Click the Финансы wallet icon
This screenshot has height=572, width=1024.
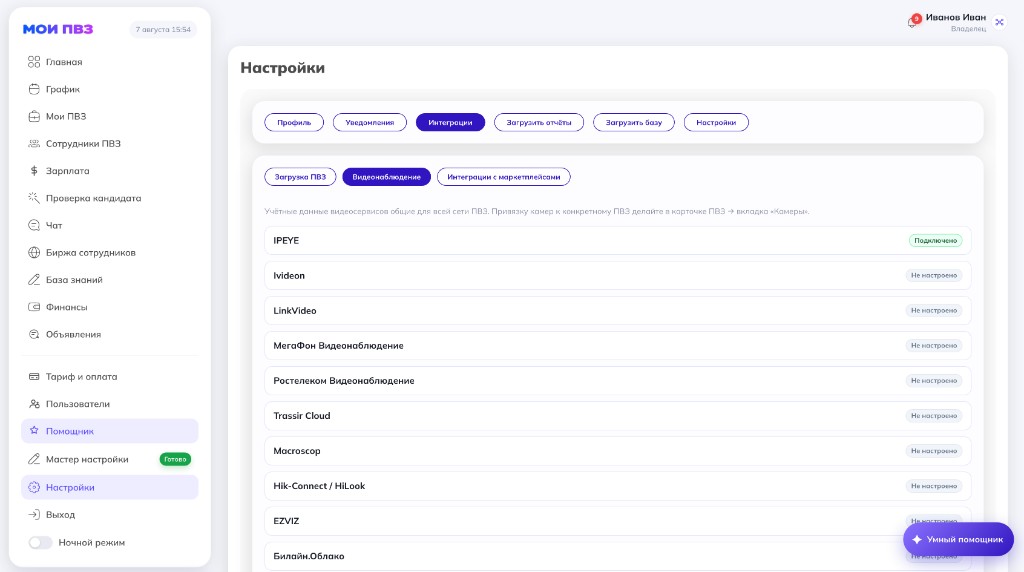click(34, 307)
